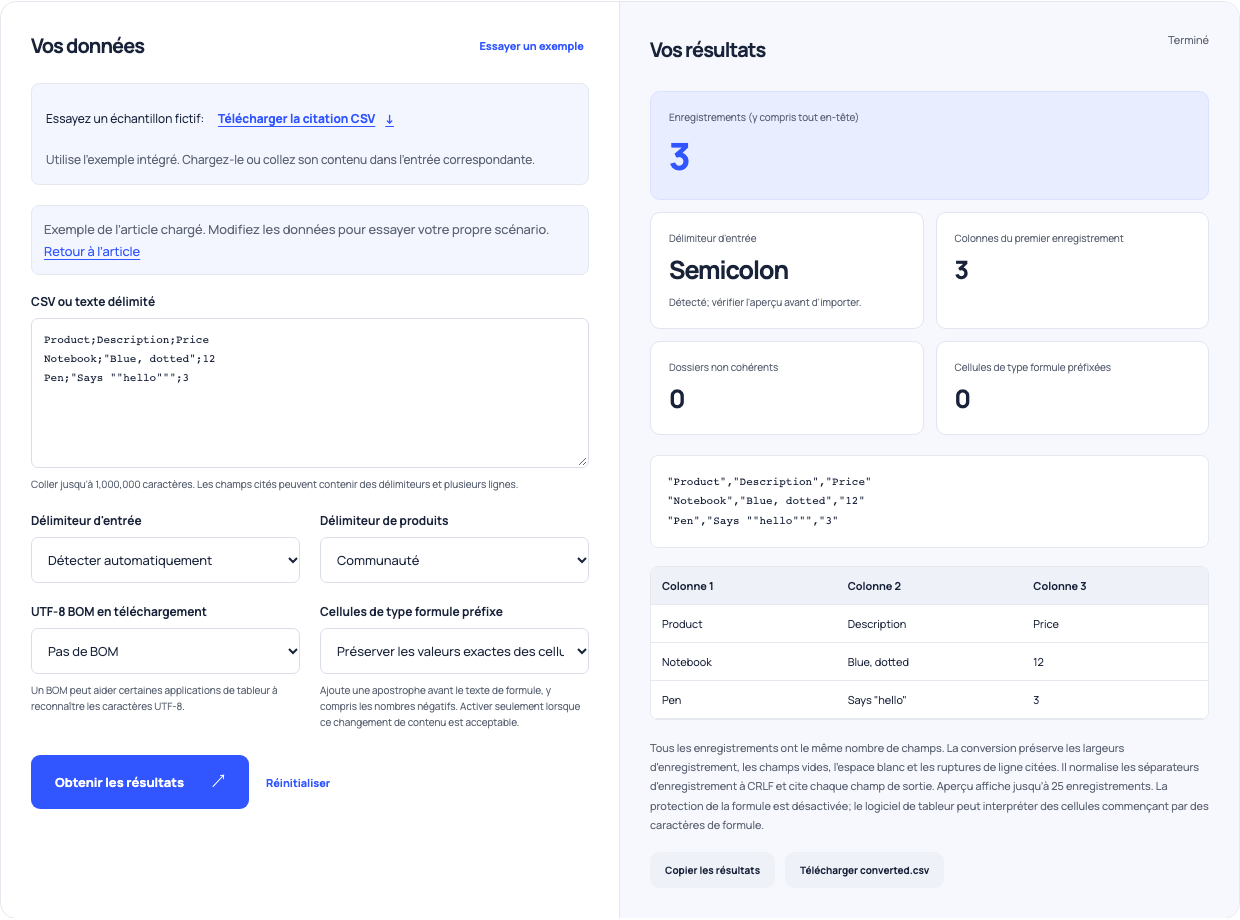Click the Colonne 3 table header

click(x=1115, y=586)
